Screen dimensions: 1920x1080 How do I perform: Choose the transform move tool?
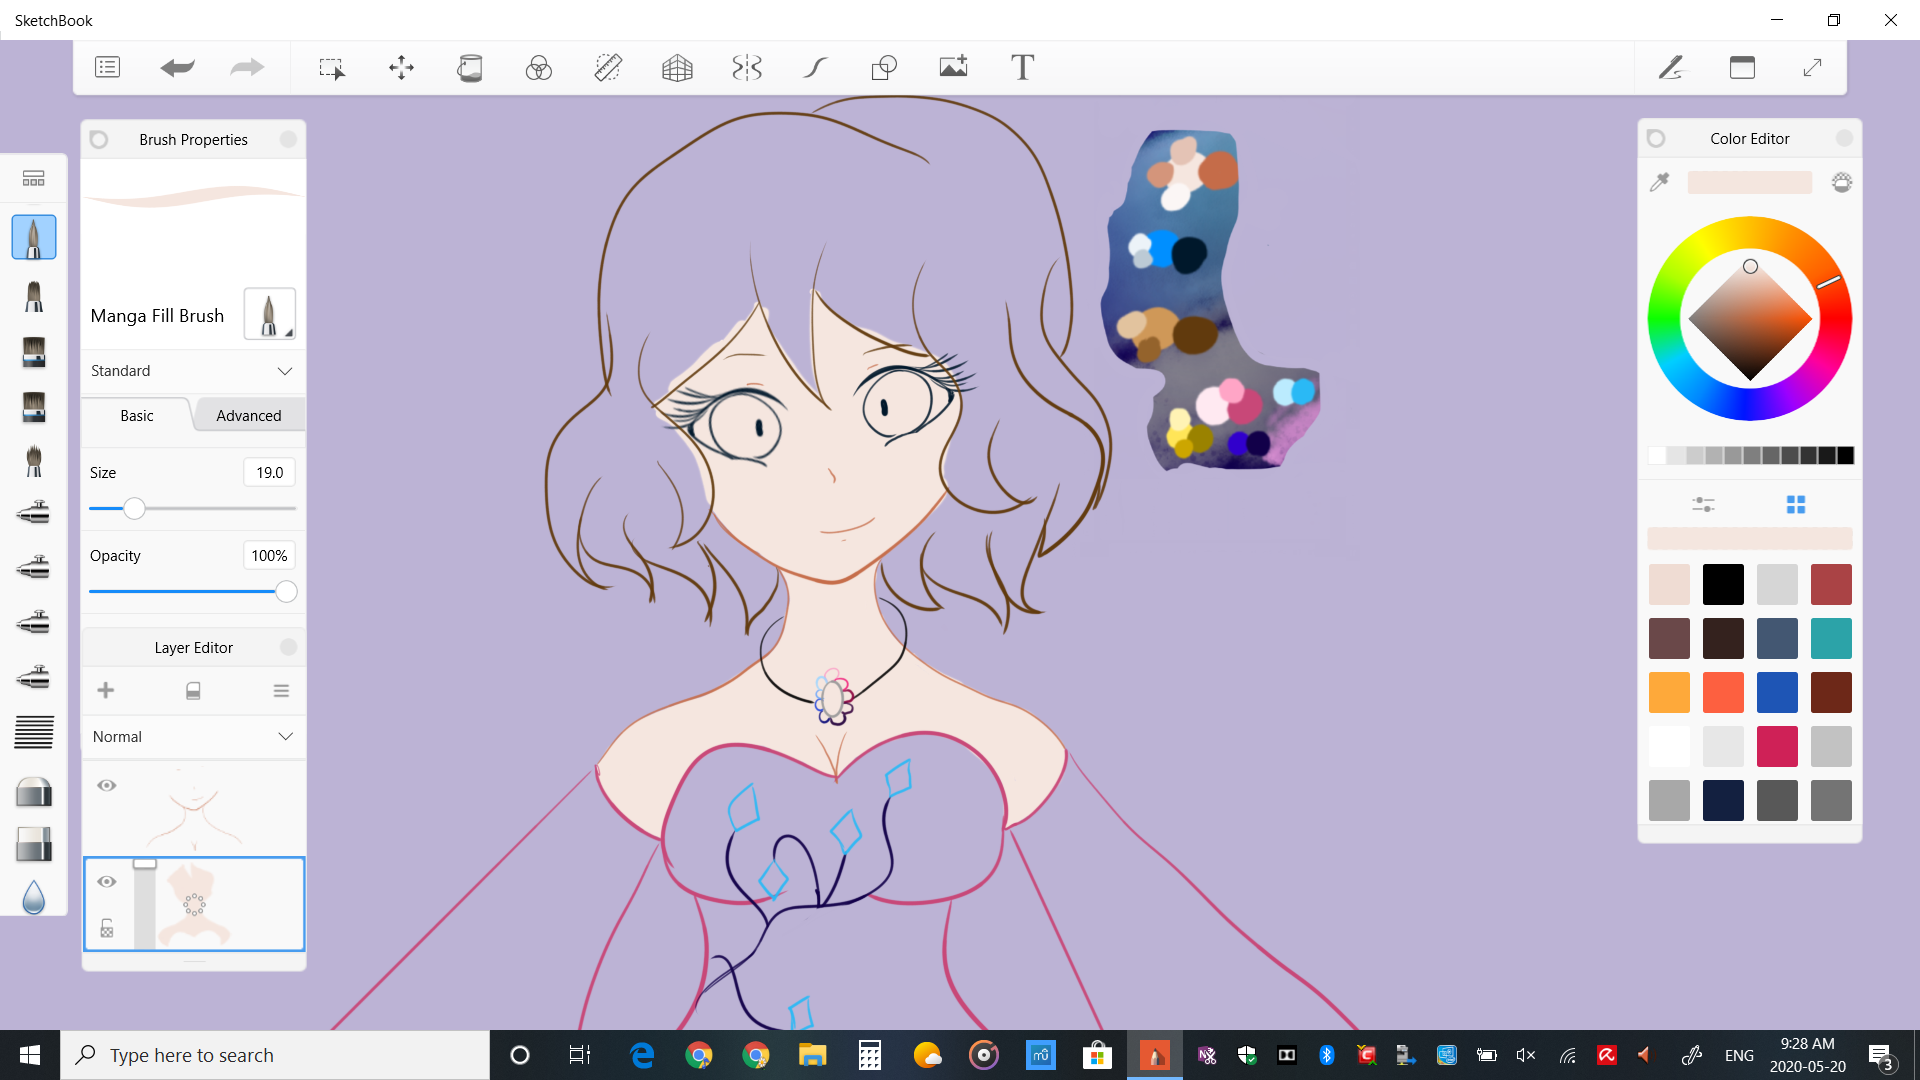[401, 67]
